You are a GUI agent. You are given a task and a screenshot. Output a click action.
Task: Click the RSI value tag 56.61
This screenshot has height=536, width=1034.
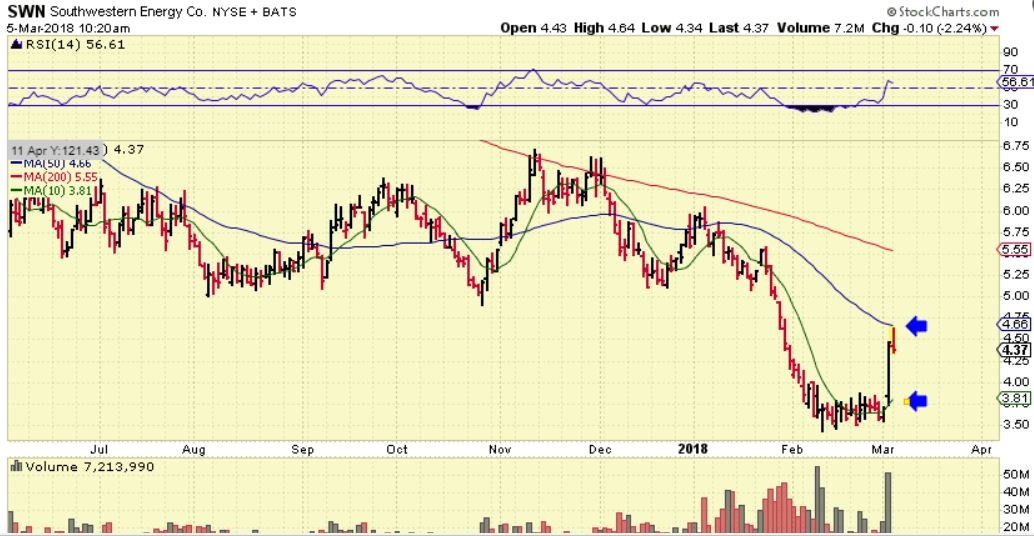click(1015, 82)
